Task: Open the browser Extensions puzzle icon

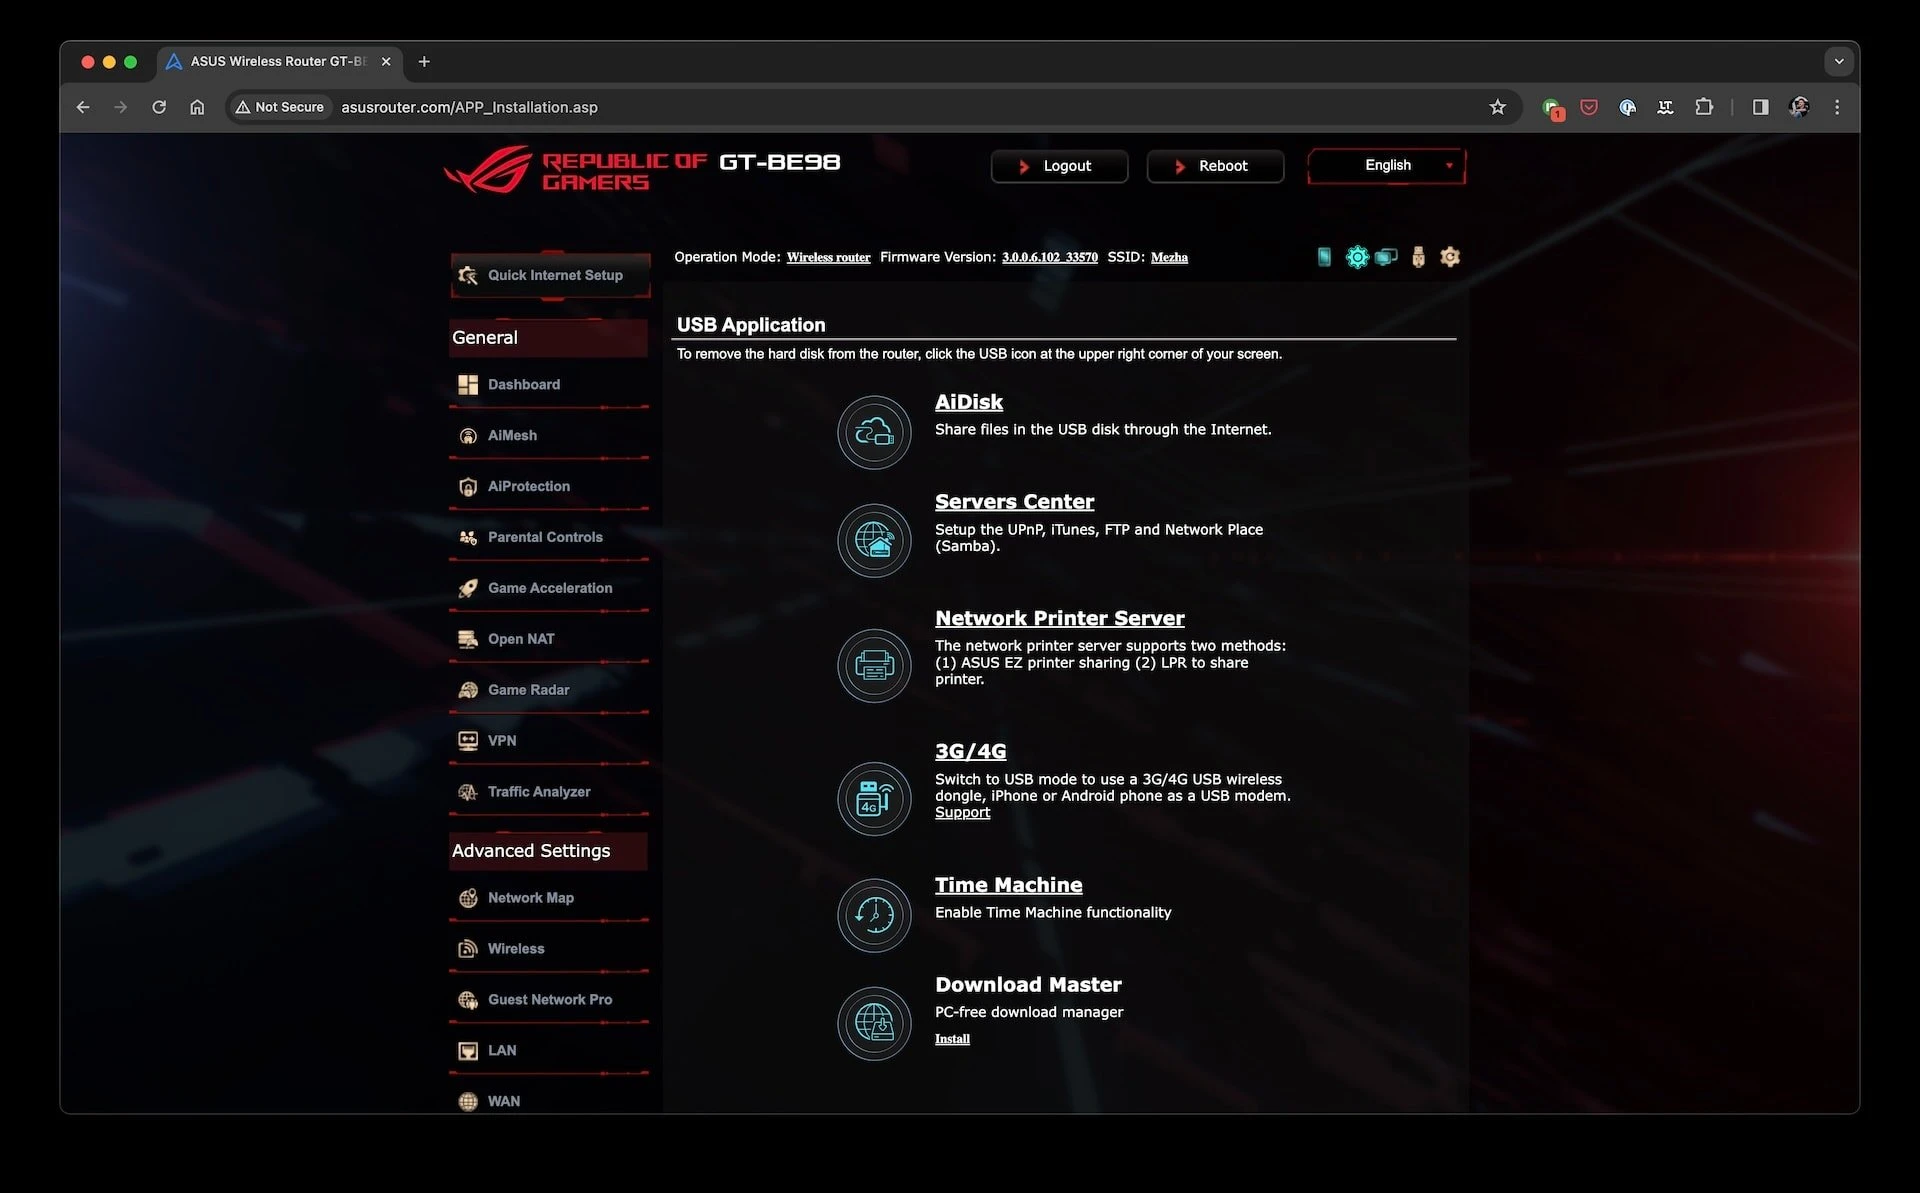Action: pos(1704,107)
